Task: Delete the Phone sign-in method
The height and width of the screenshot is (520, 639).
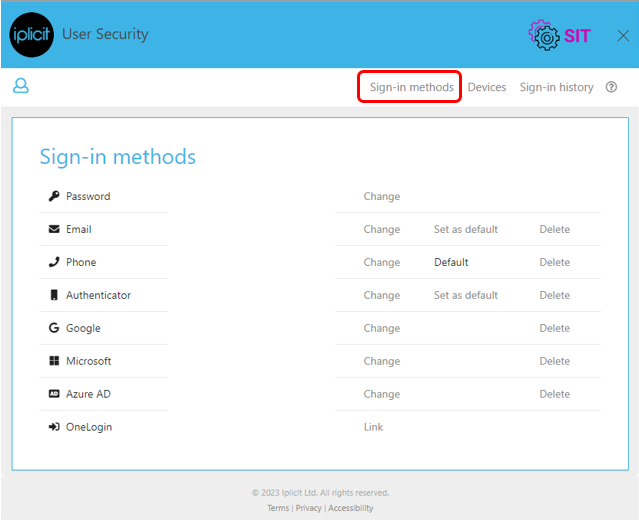Action: pos(554,262)
